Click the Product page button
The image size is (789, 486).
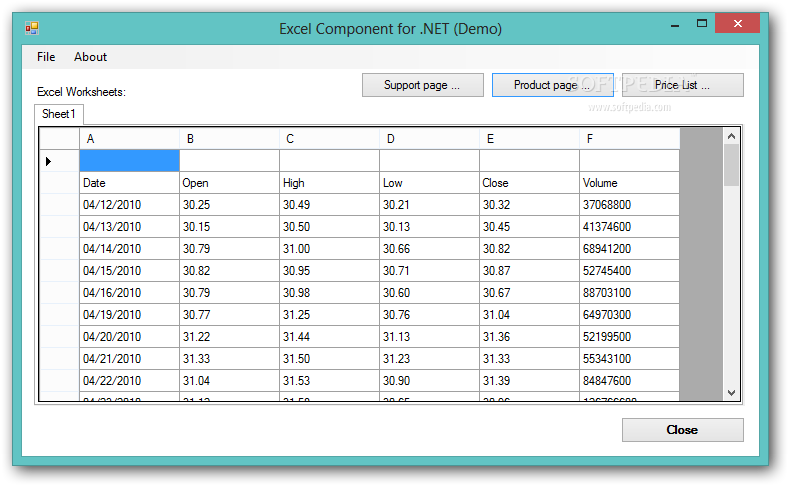point(553,85)
